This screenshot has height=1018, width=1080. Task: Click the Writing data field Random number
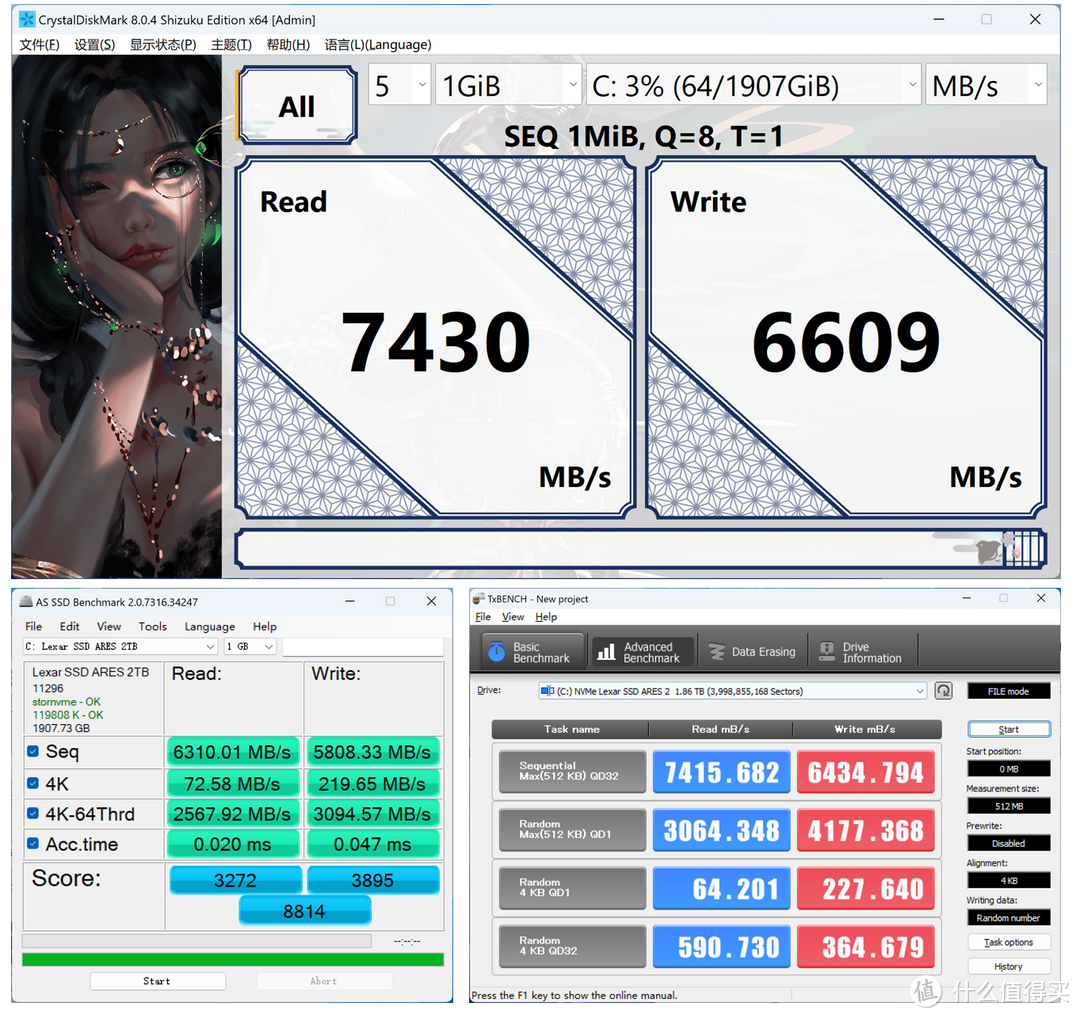pyautogui.click(x=1008, y=917)
